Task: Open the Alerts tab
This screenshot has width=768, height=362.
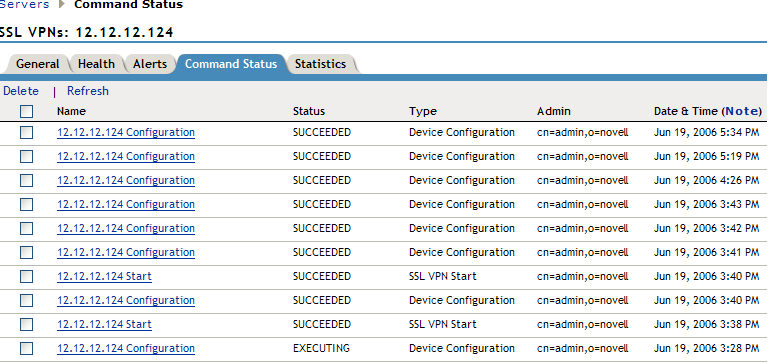Action: tap(150, 64)
